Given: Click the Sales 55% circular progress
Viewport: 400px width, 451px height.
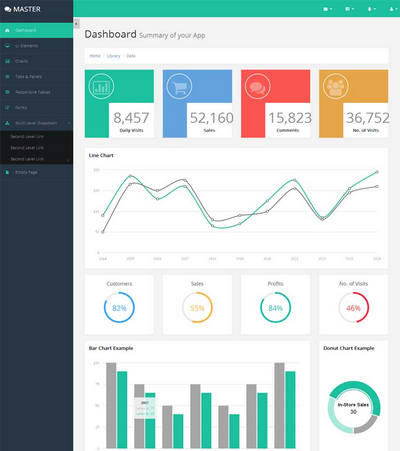Looking at the screenshot, I should pyautogui.click(x=197, y=307).
